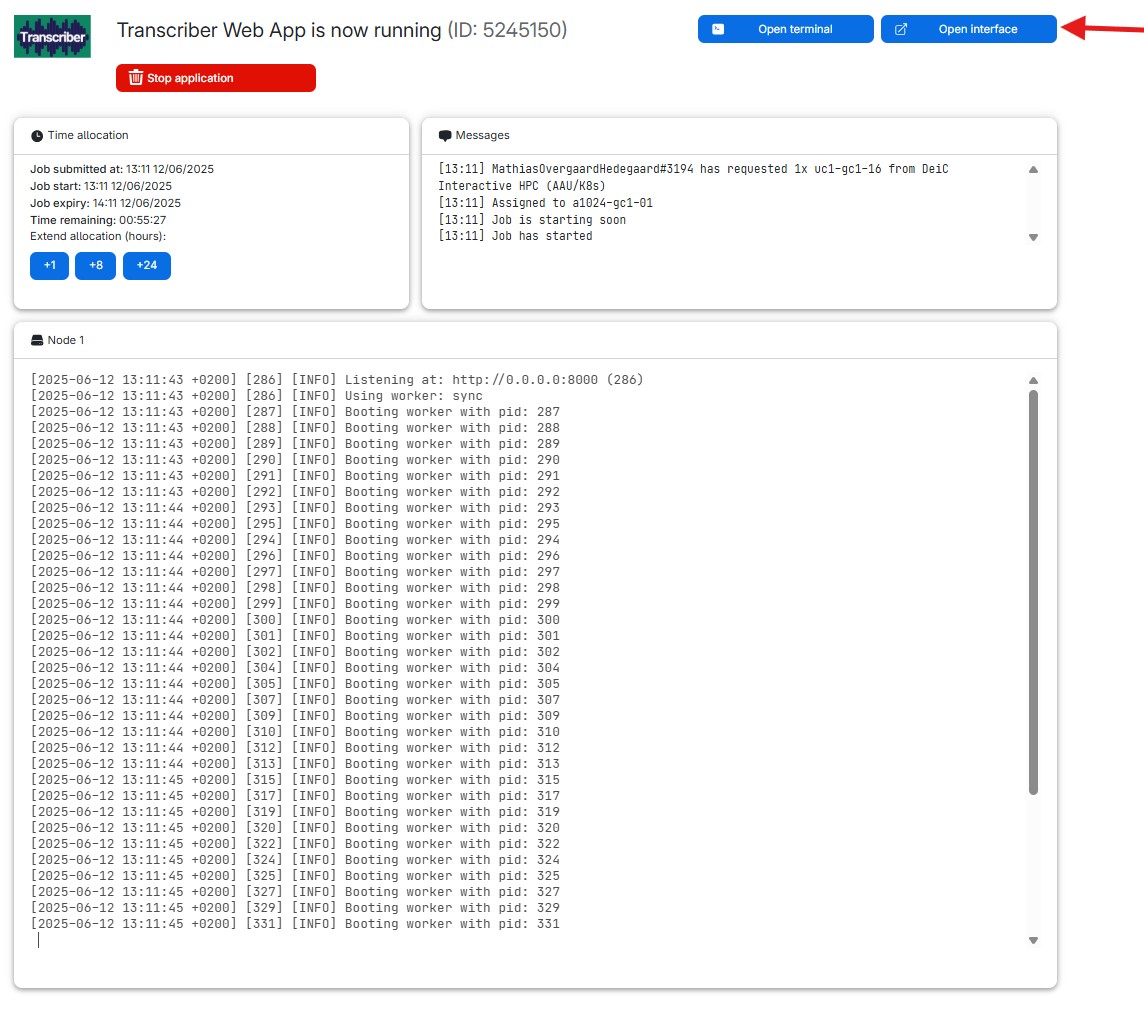The image size is (1144, 1013).
Task: Click the 'Listening at' log line
Action: [x=337, y=380]
